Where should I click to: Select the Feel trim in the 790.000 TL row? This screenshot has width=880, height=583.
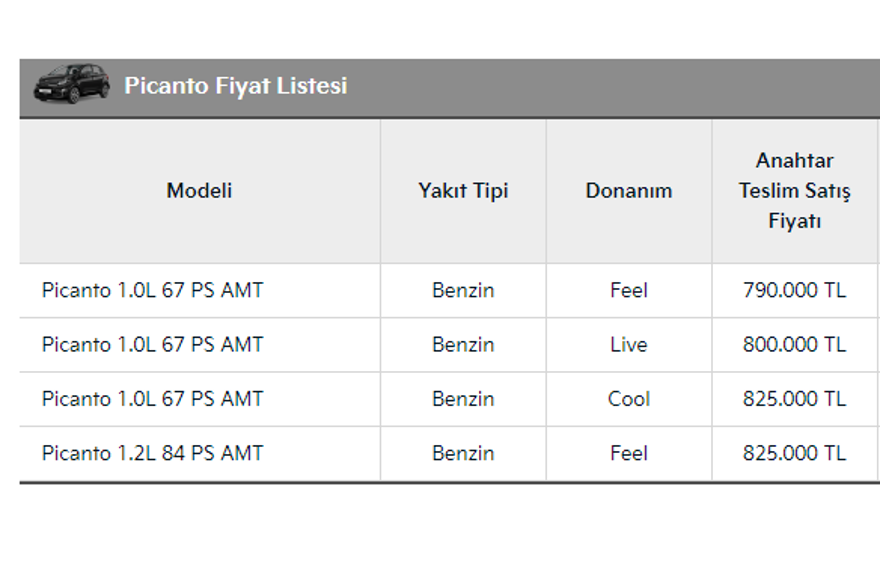629,291
